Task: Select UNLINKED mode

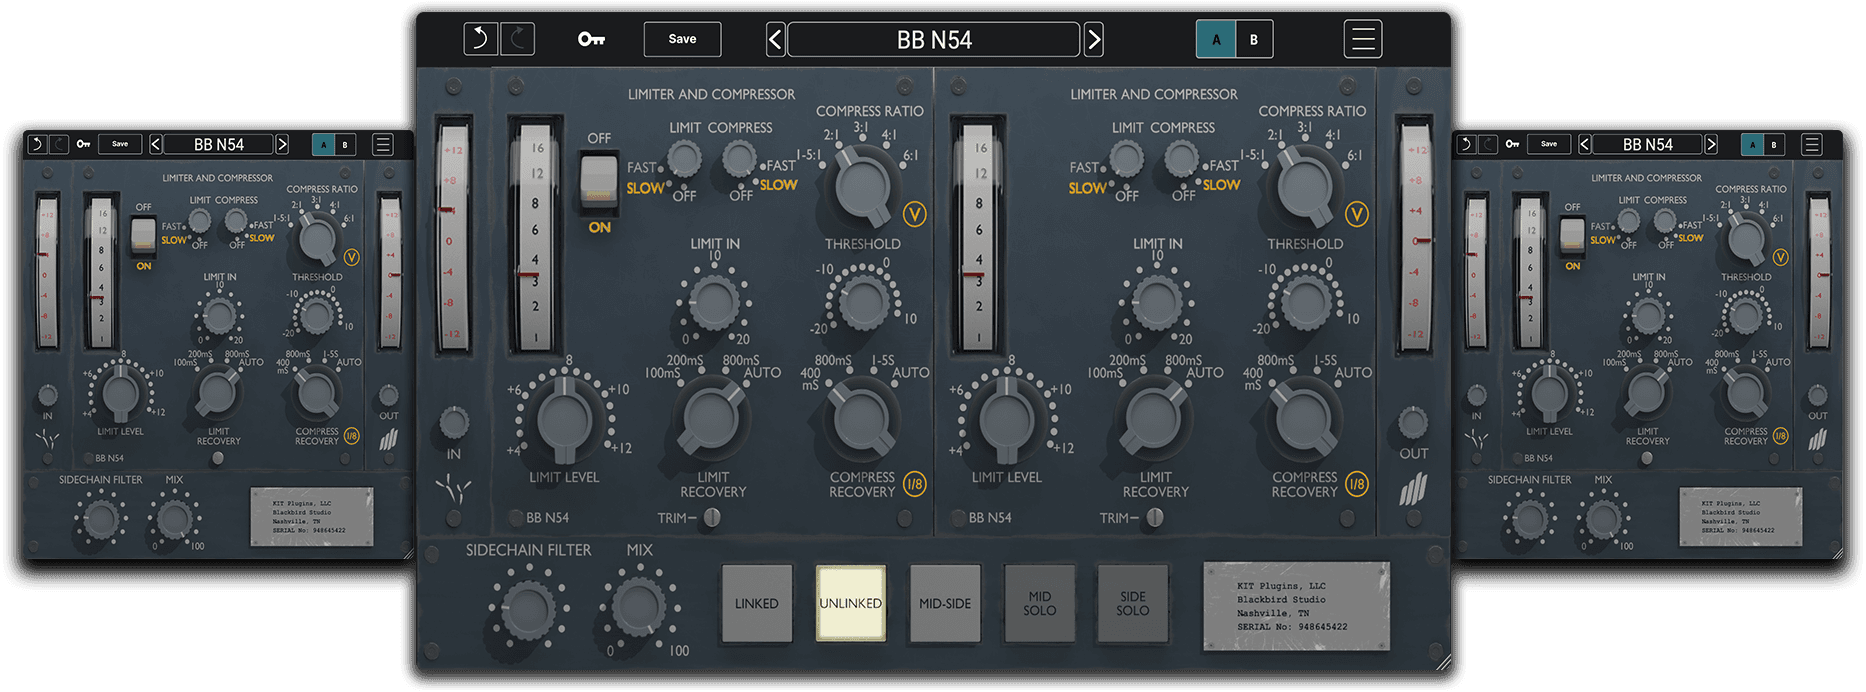Action: click(x=851, y=603)
